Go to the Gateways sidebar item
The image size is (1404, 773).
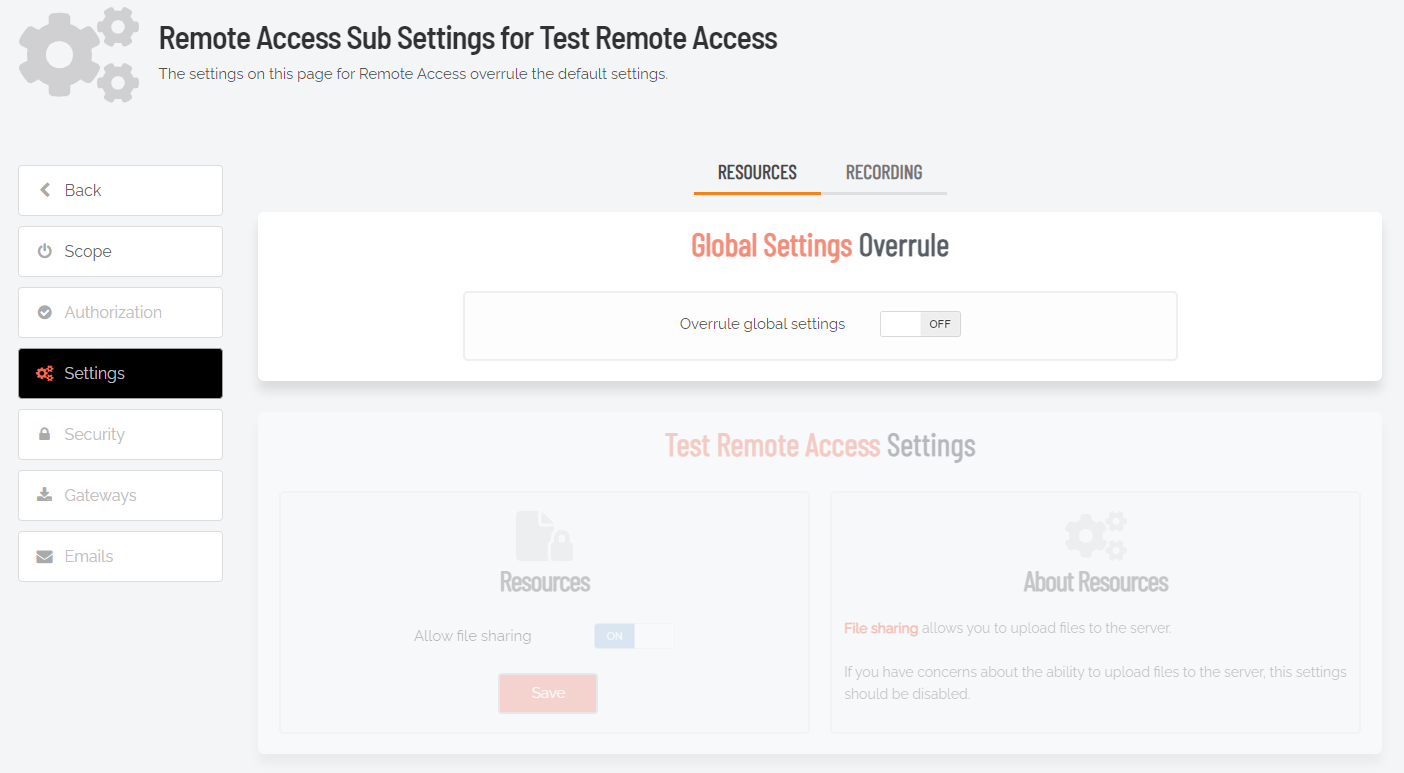(x=120, y=495)
